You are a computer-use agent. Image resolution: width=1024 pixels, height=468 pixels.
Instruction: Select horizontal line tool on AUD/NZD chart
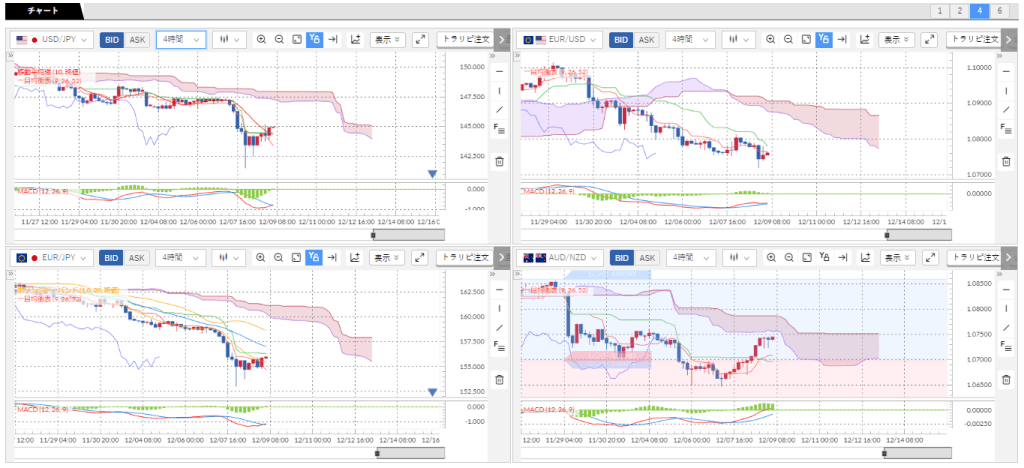click(x=1006, y=290)
